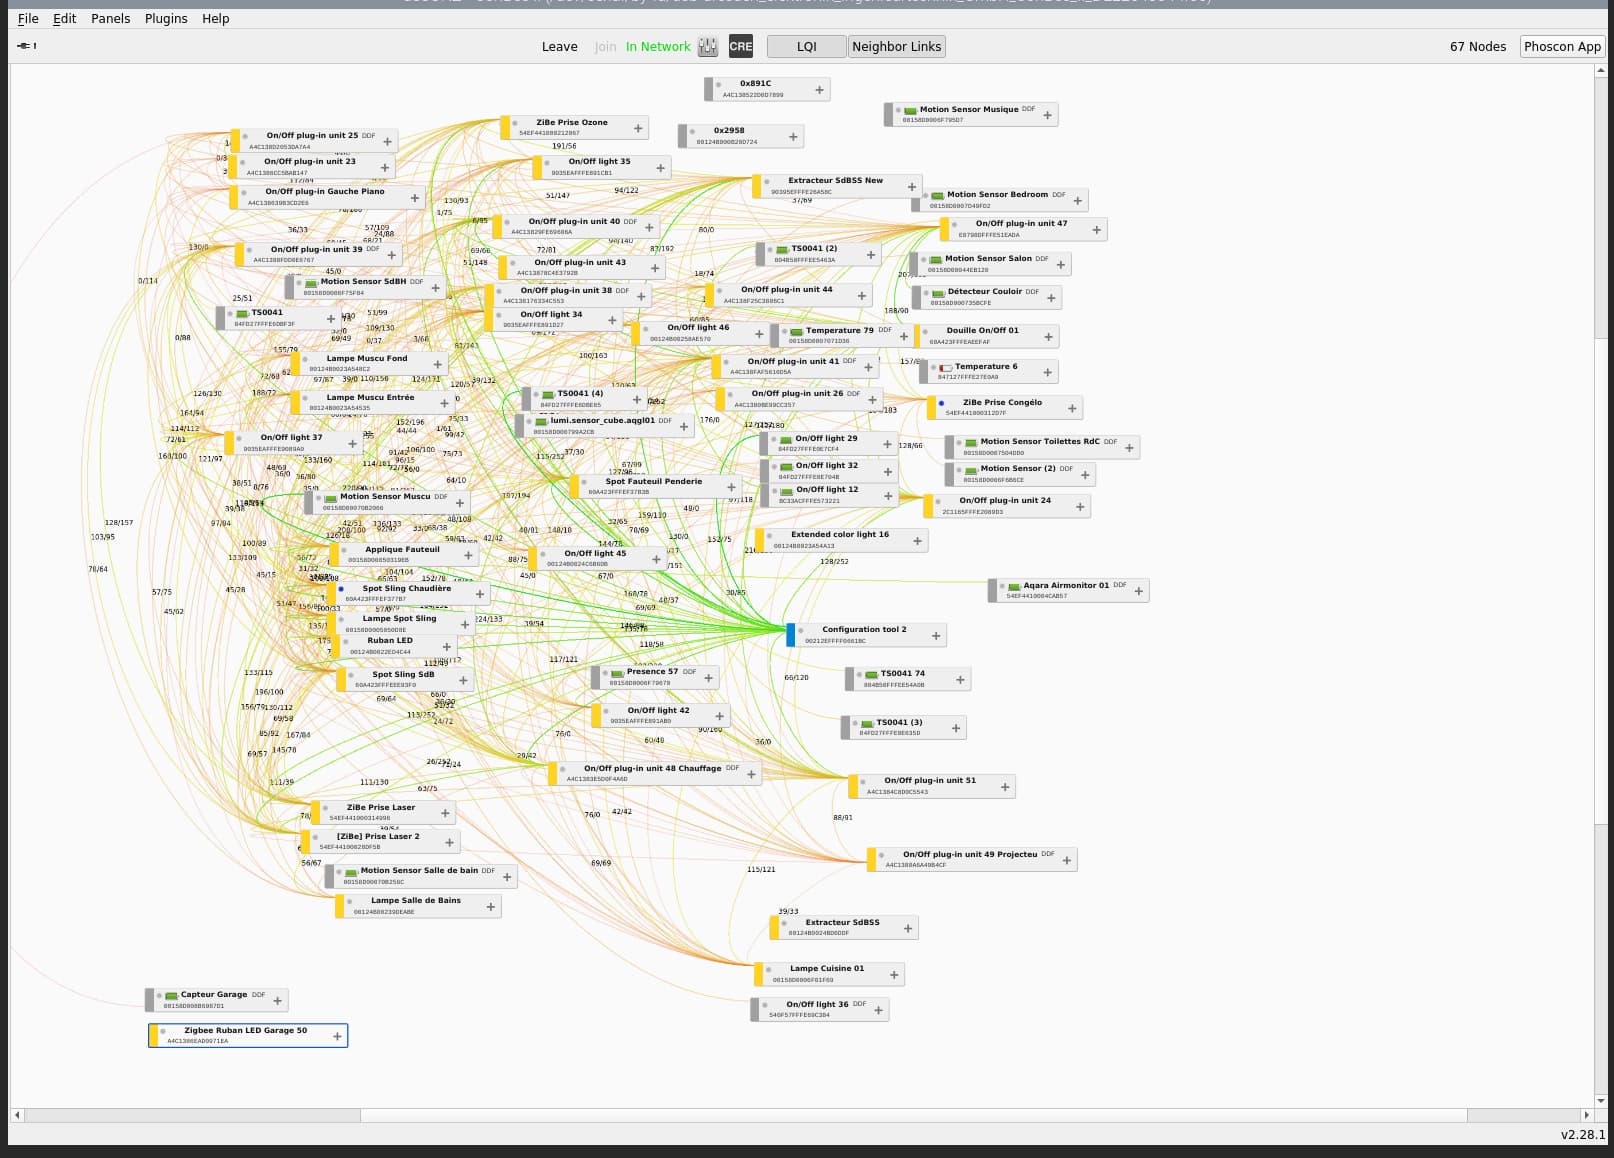1614x1158 pixels.
Task: Click battery icon on lumi.sensor_cube.aqgl01
Action: pos(542,422)
